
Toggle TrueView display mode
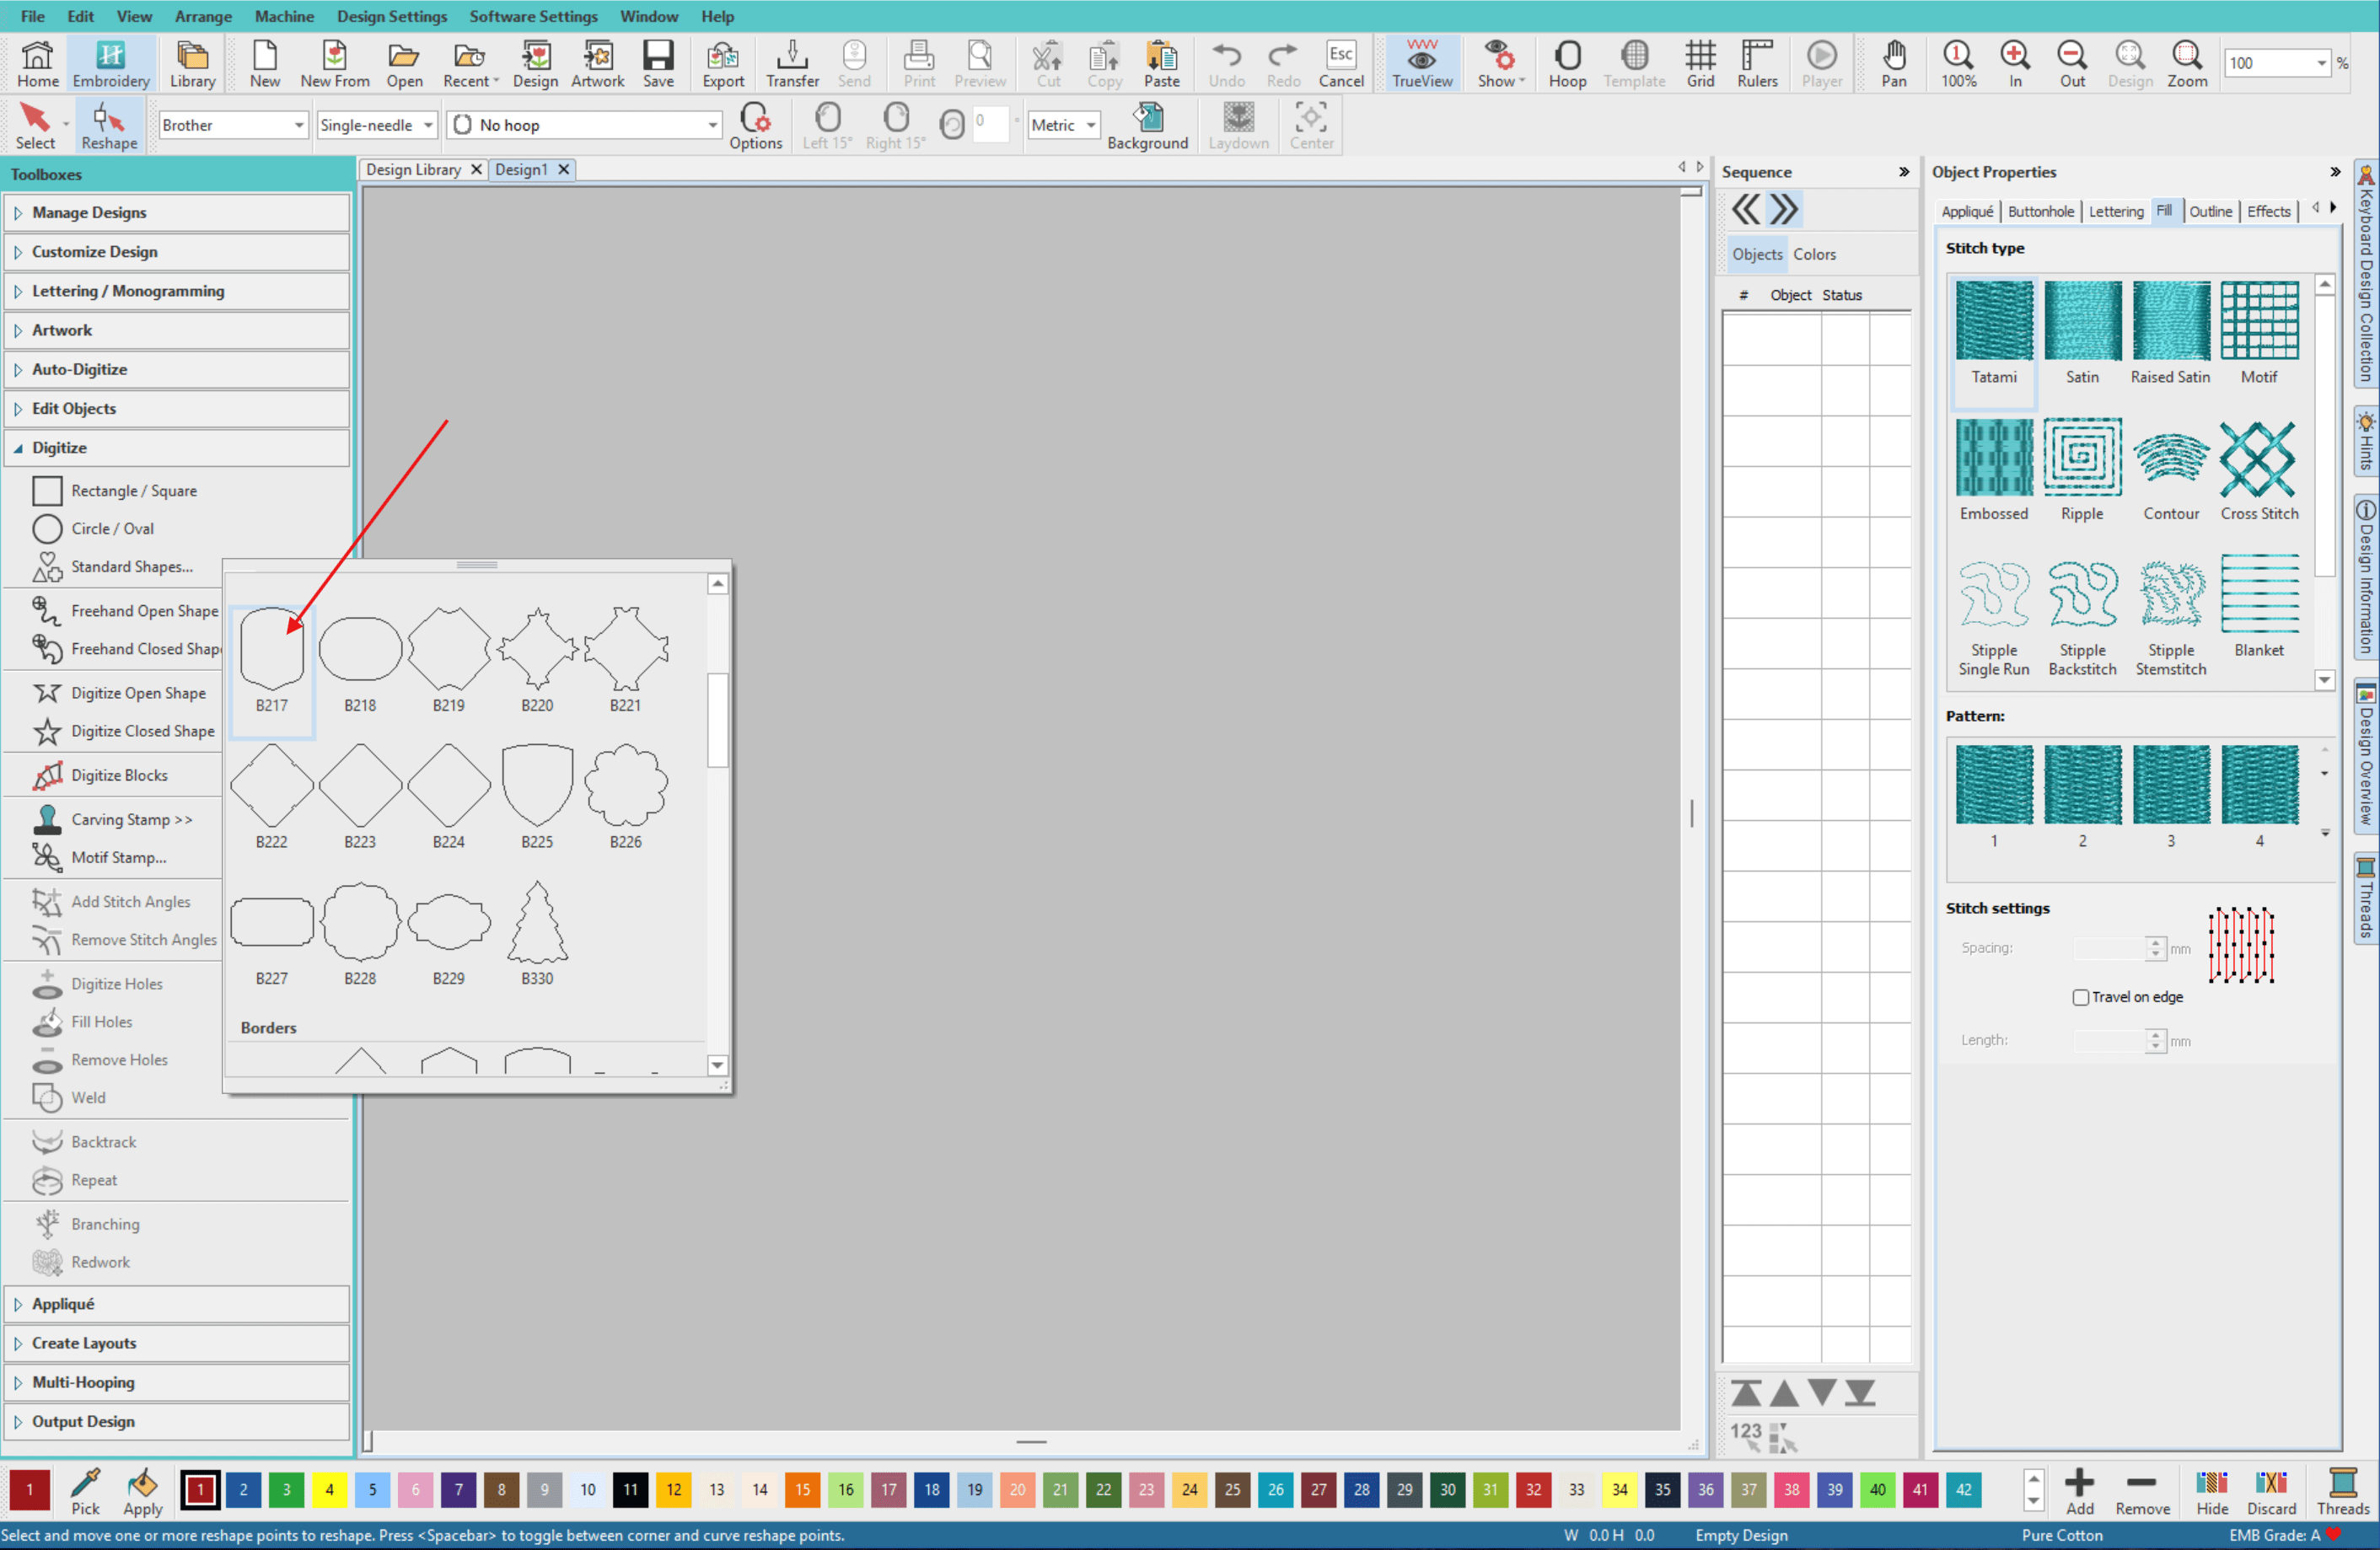point(1421,64)
